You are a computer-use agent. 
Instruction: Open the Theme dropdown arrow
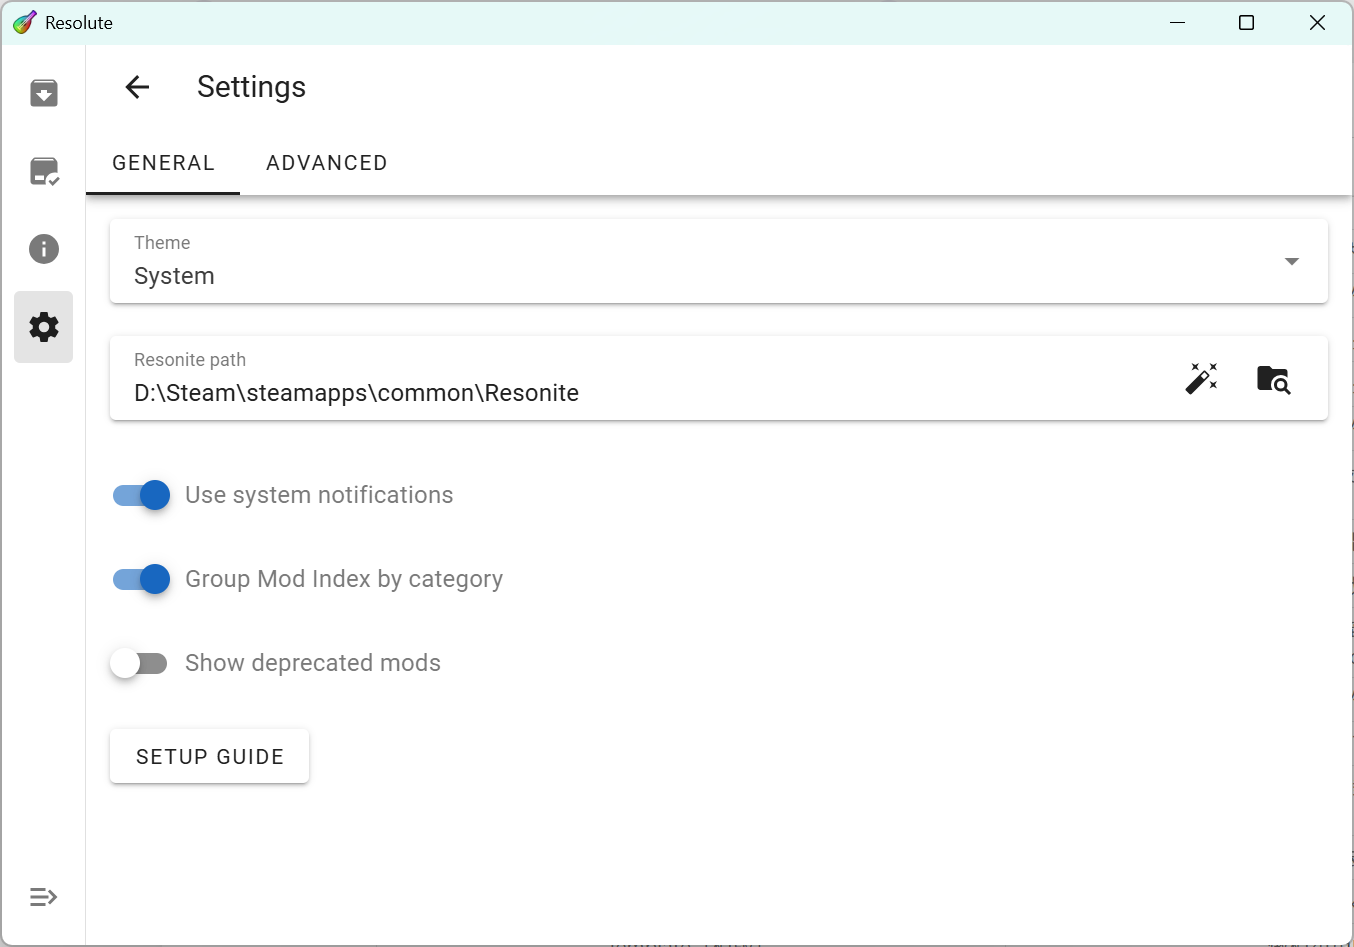1291,261
